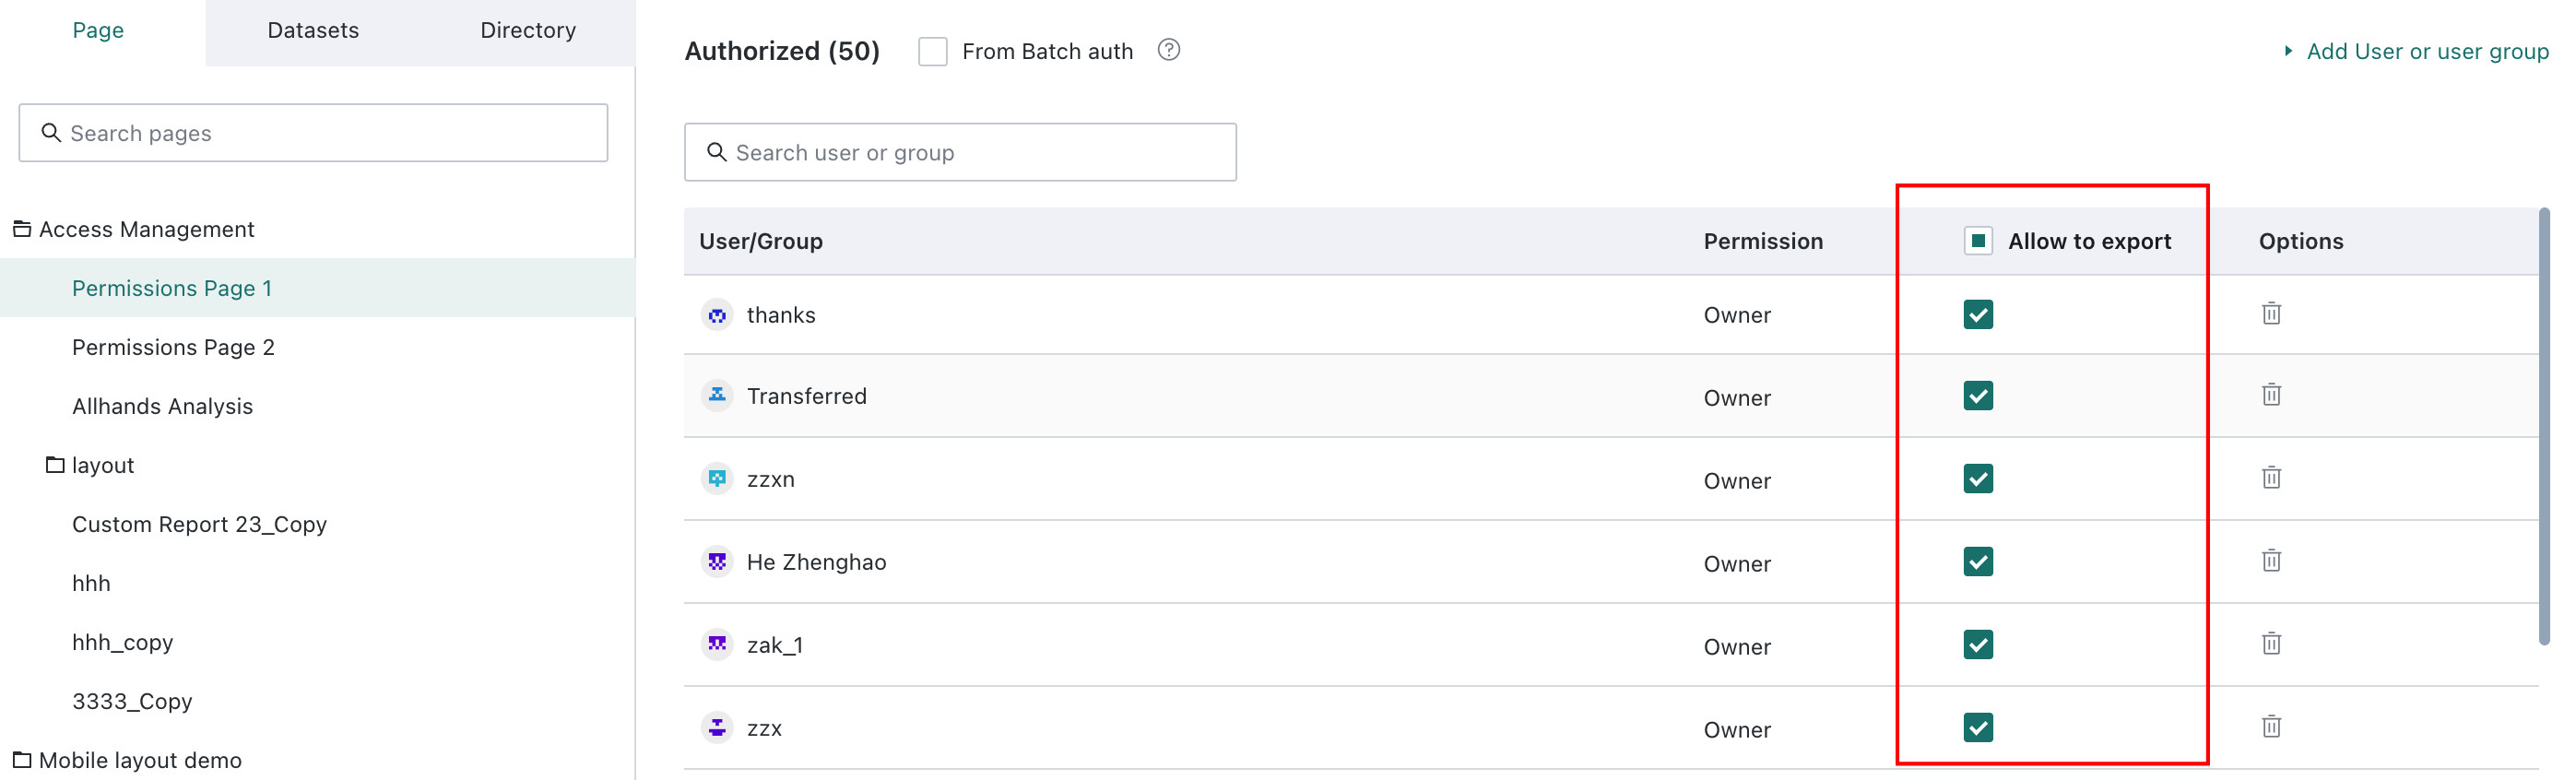Click the magnifier in user search box
Screen dimensions: 2576x780
tap(717, 152)
